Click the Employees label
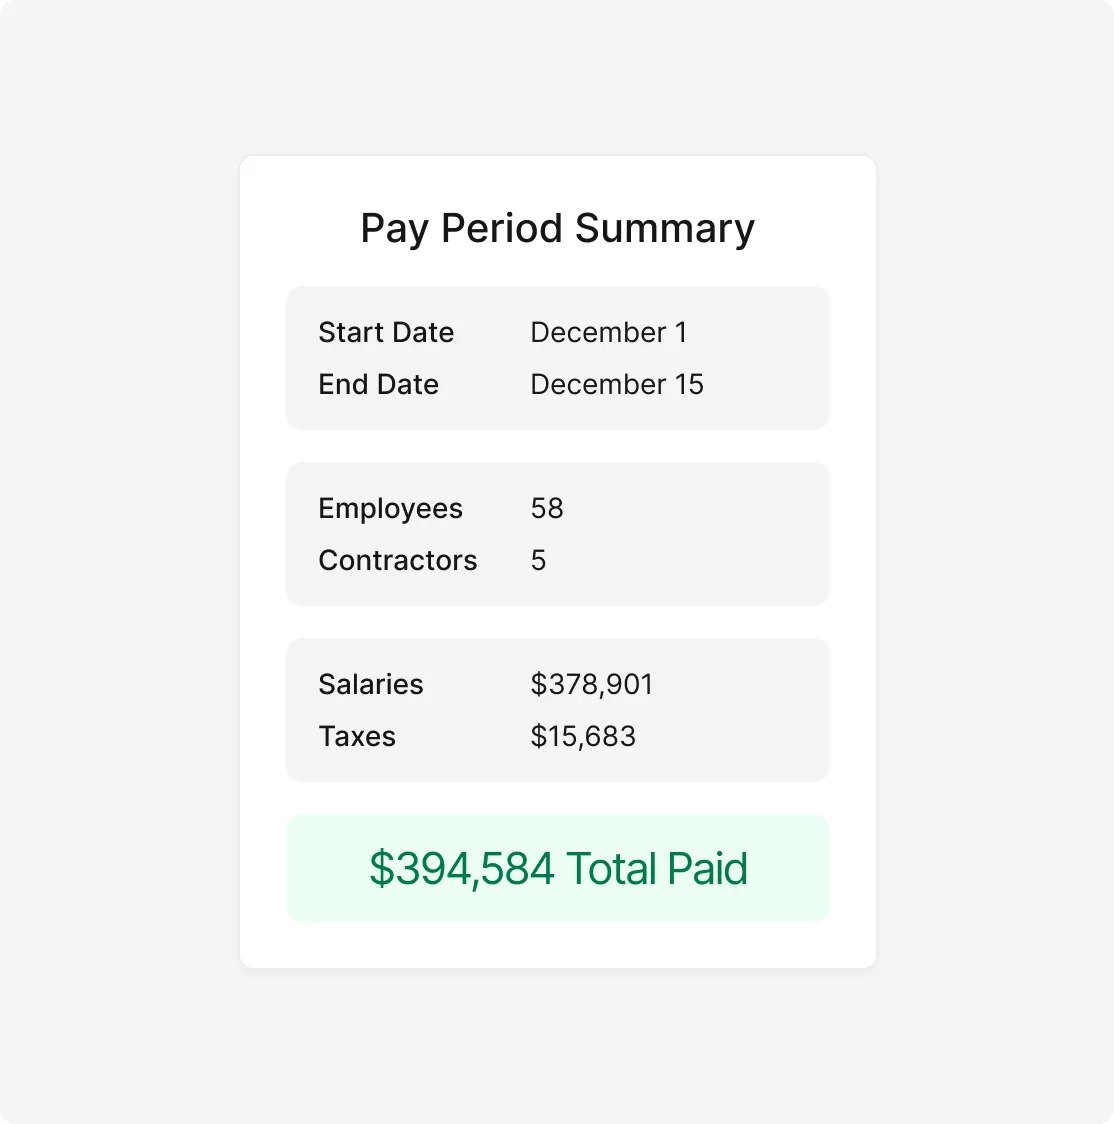The image size is (1114, 1124). (x=390, y=508)
